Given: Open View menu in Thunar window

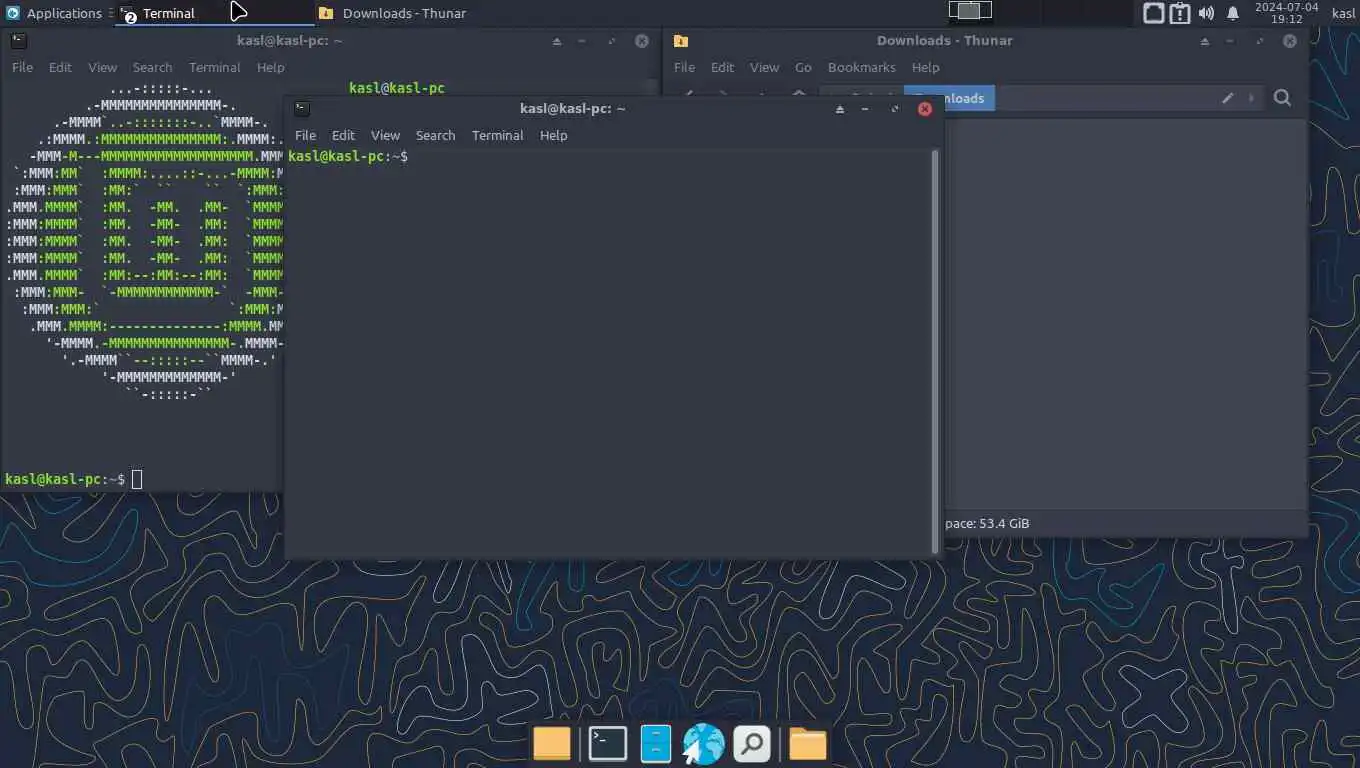Looking at the screenshot, I should point(764,67).
